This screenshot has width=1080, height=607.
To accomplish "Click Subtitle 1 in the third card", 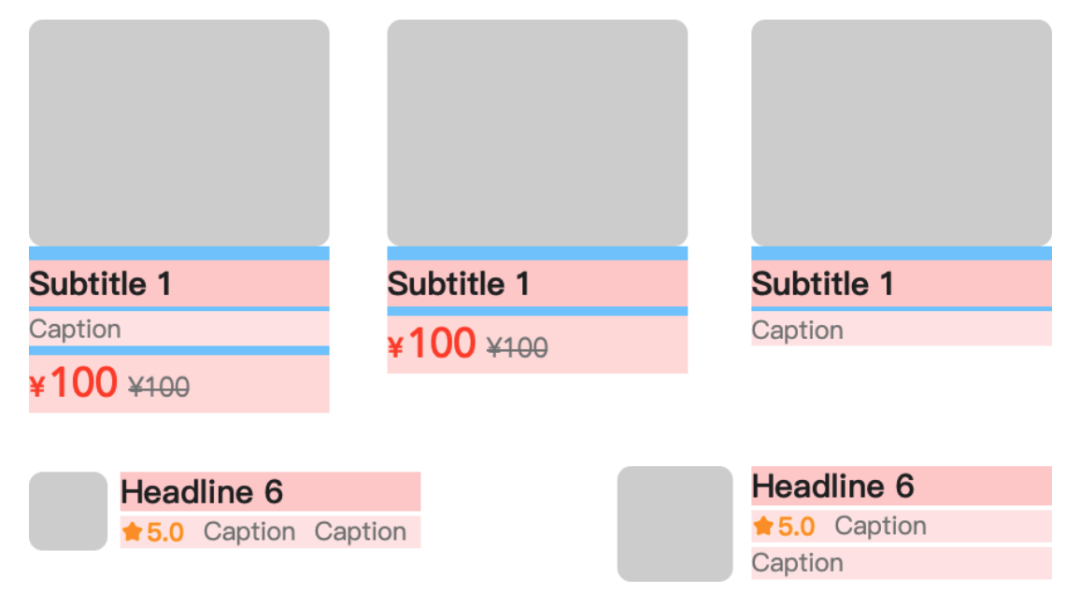I will click(x=822, y=284).
